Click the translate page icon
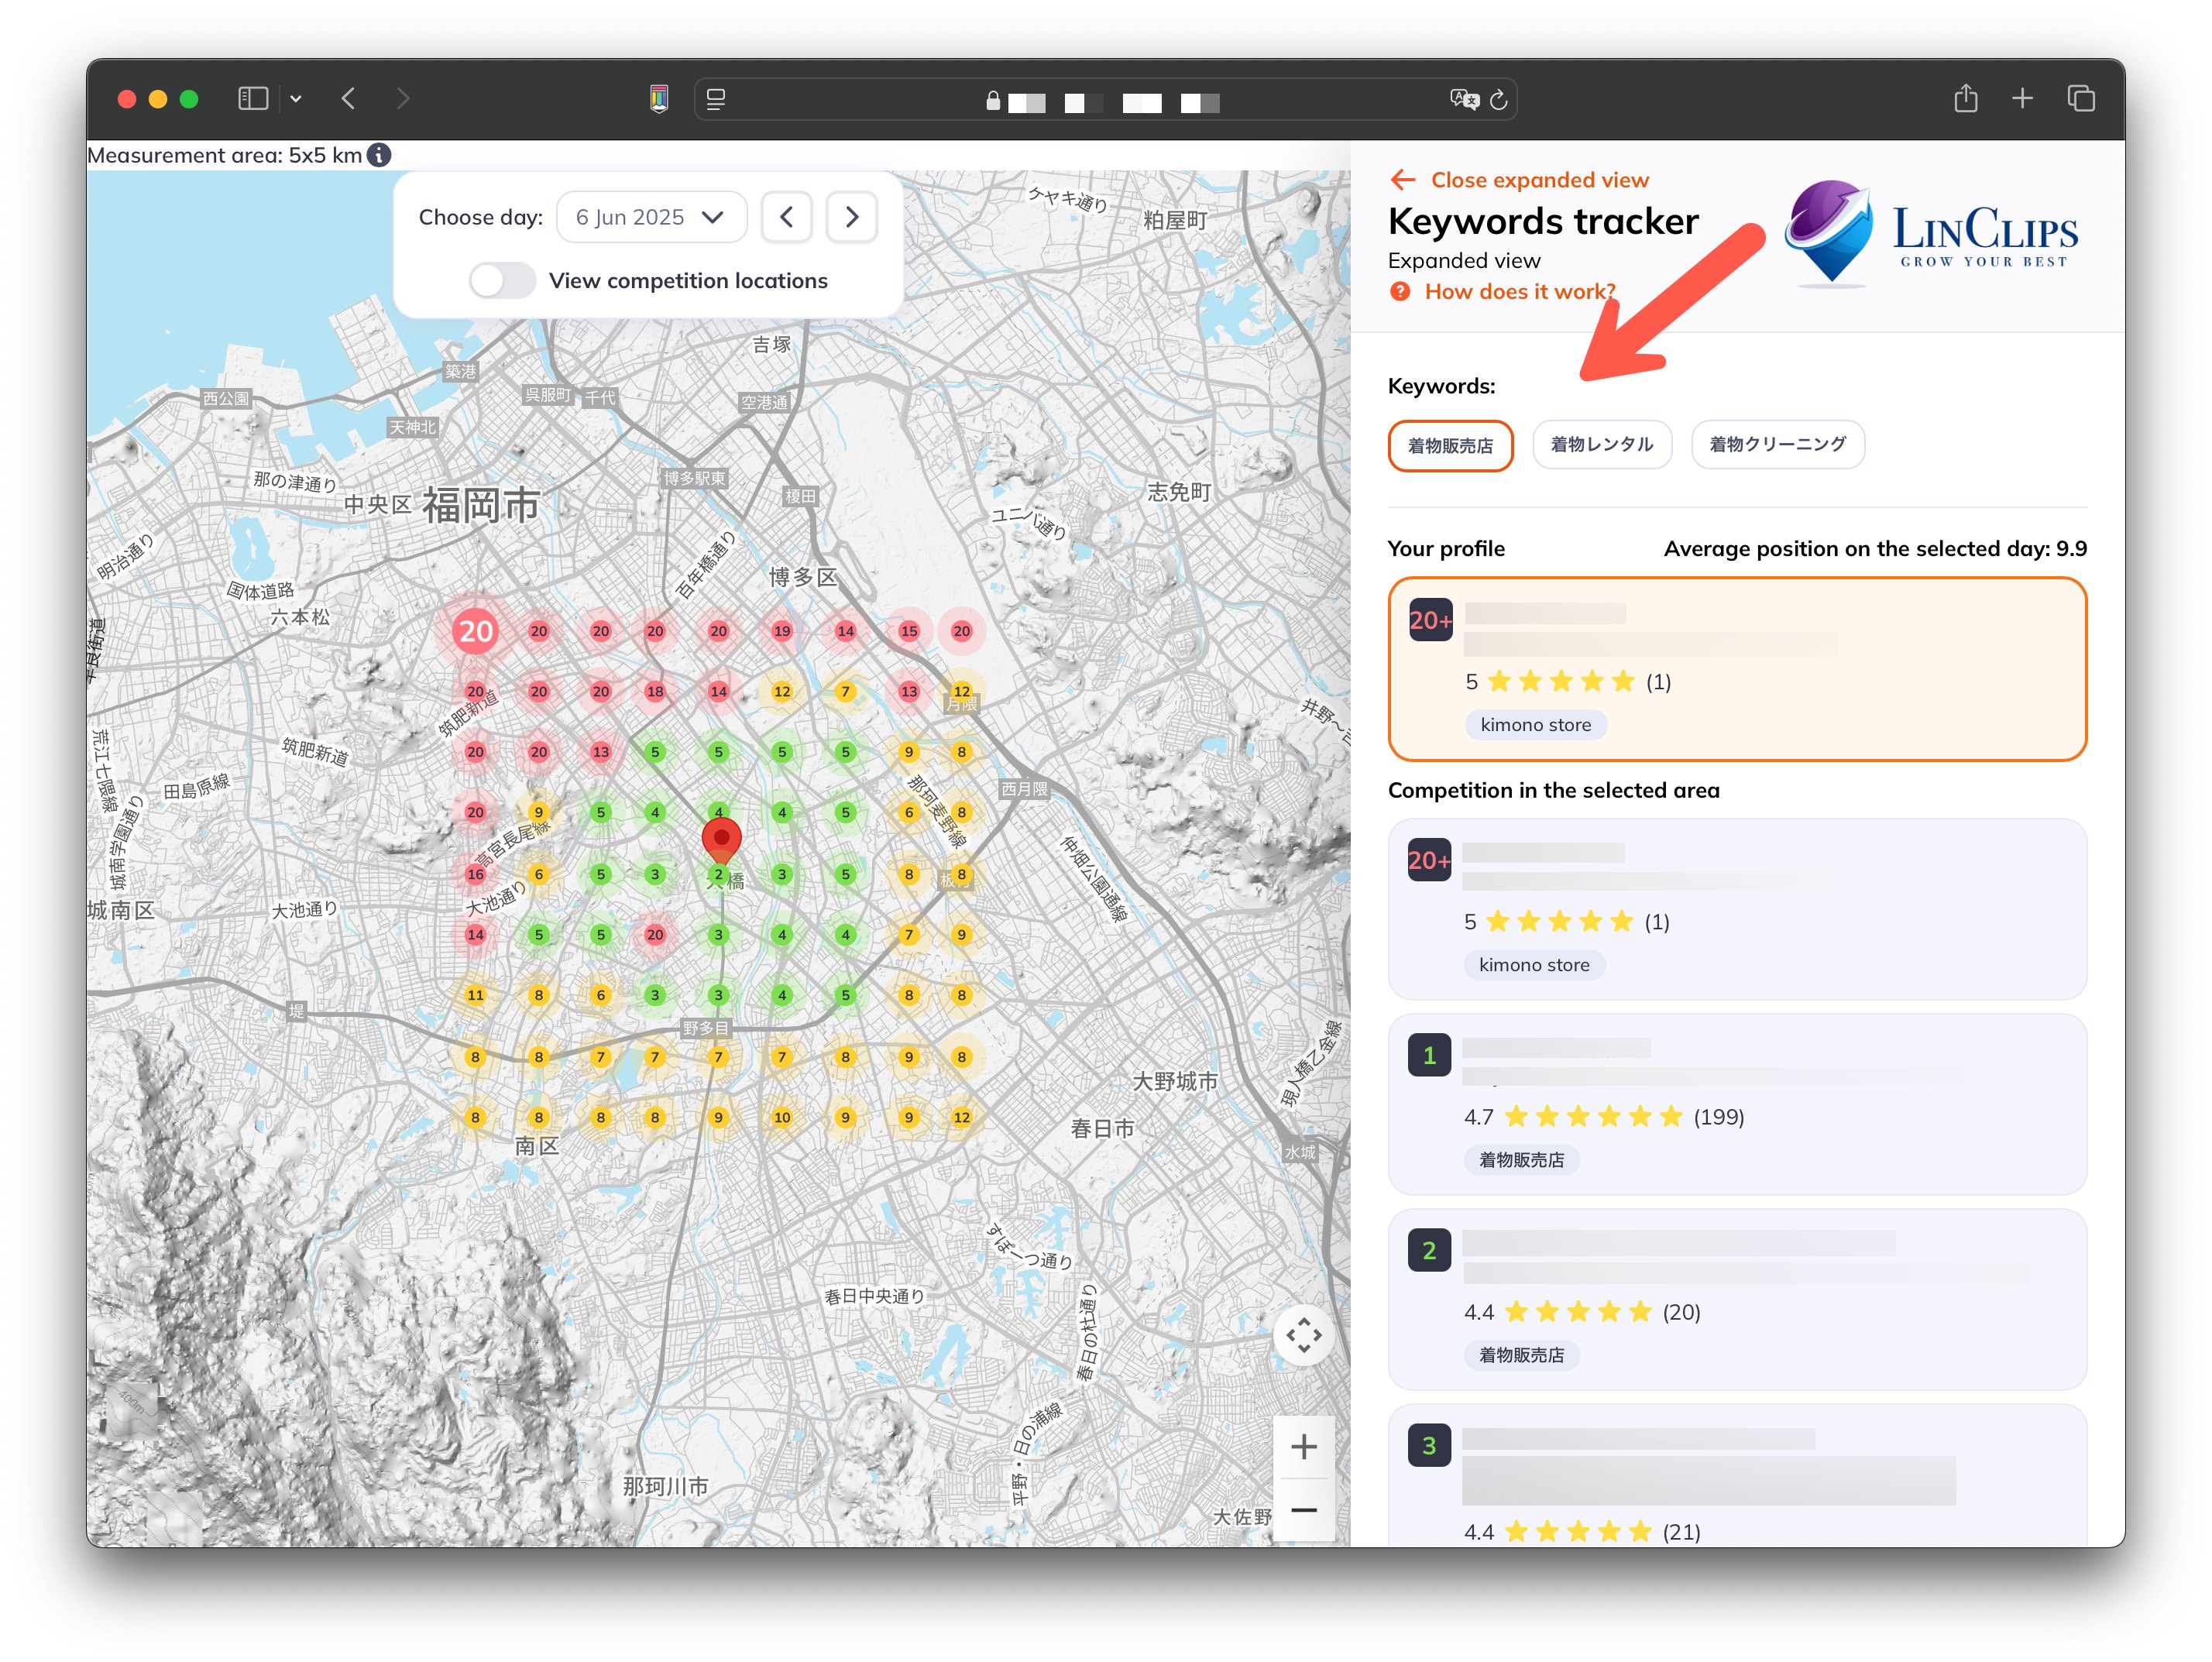 coord(1464,99)
